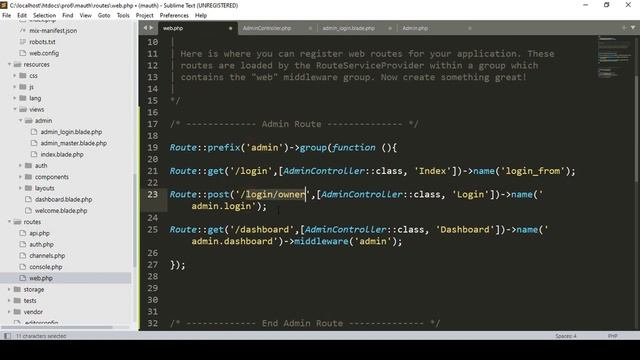This screenshot has height=360, width=640.
Task: Expand the storage folder arrow
Action: pos(9,289)
